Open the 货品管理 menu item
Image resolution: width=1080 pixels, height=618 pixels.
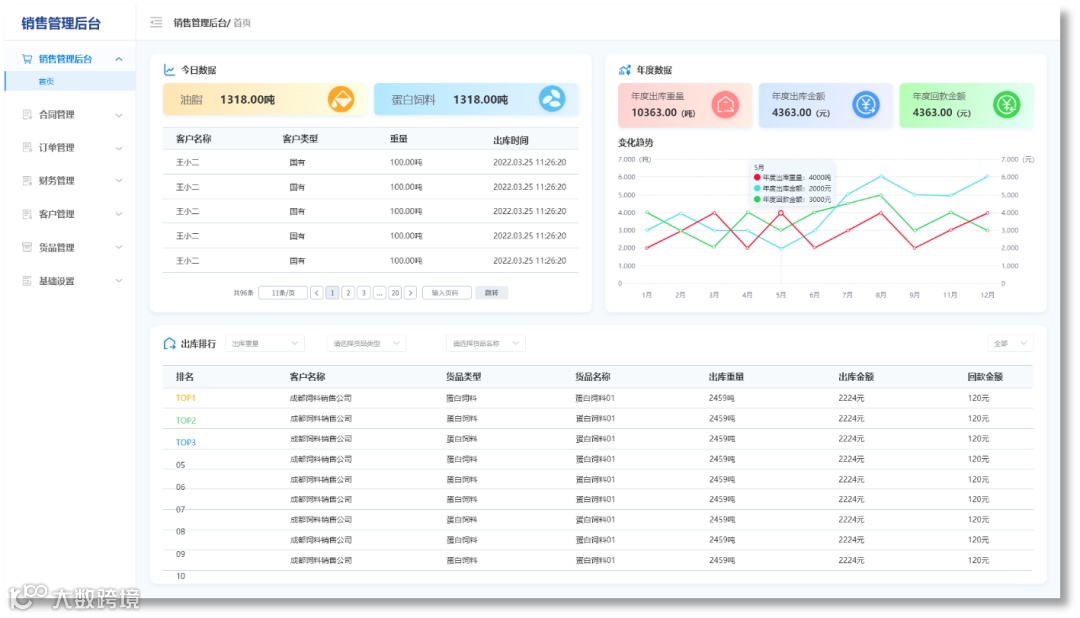(70, 247)
